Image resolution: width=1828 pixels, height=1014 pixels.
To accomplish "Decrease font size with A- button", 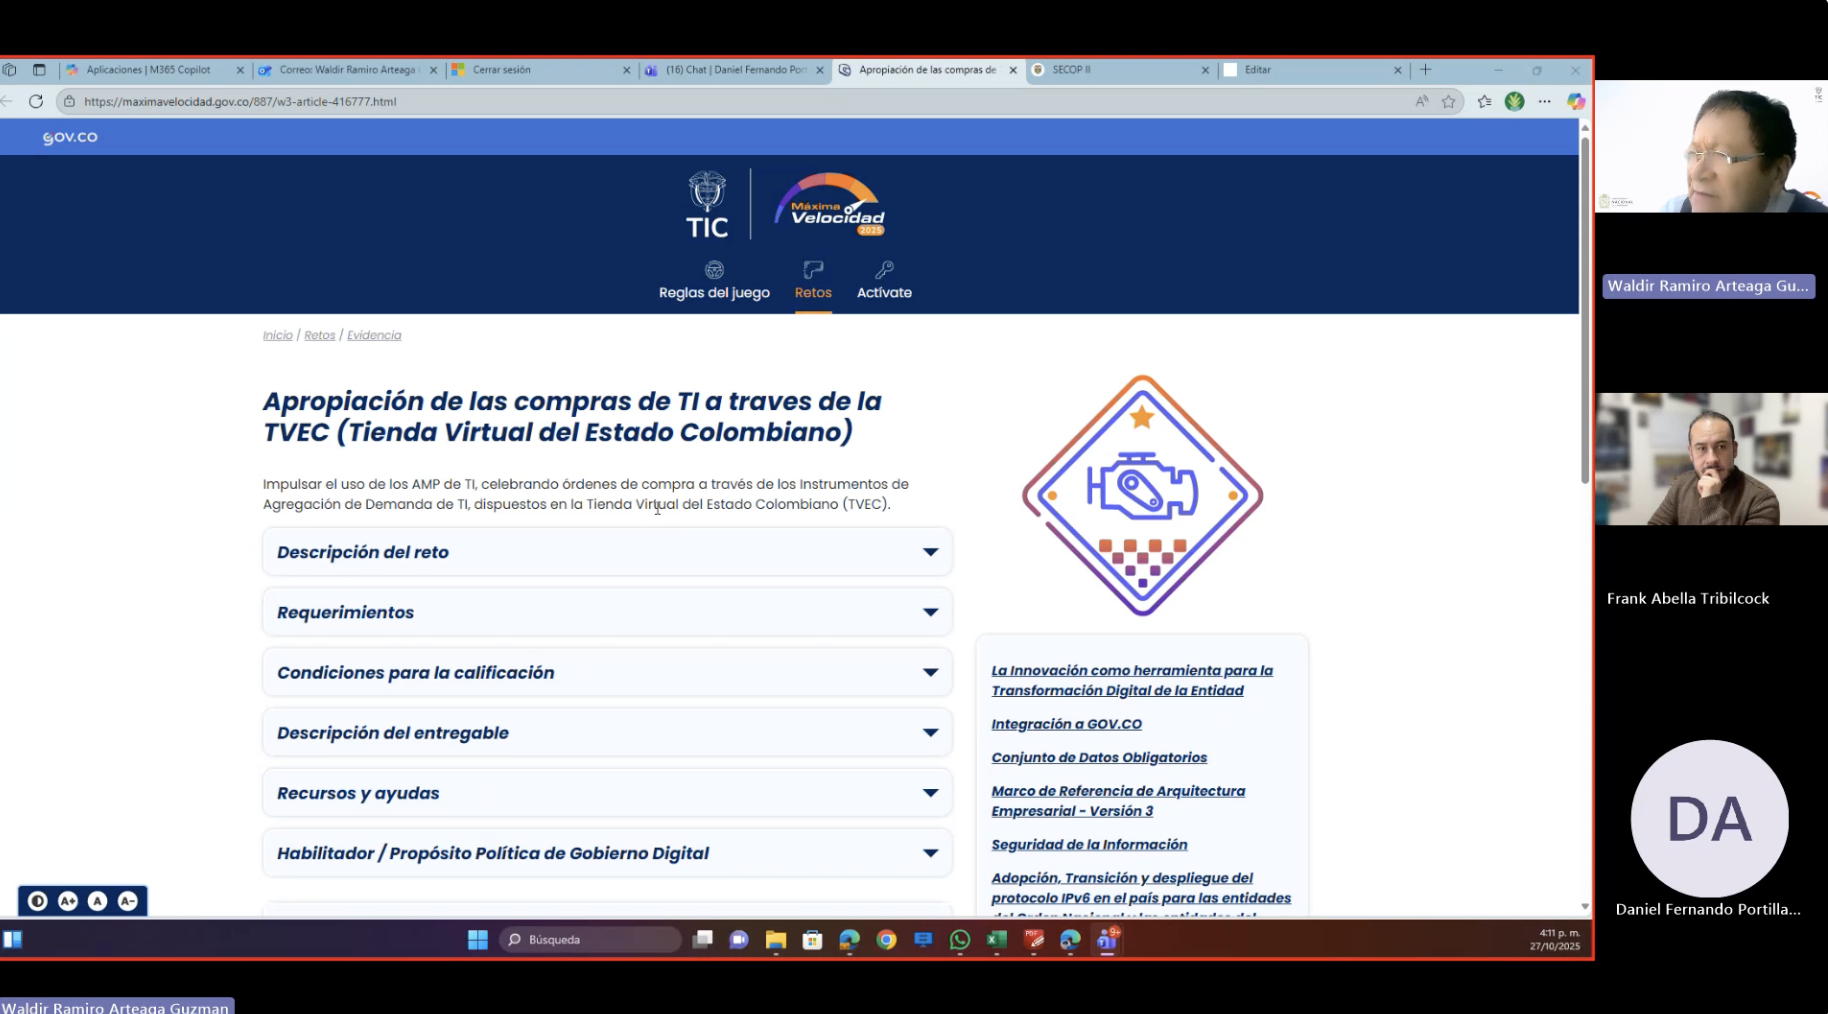I will (128, 901).
